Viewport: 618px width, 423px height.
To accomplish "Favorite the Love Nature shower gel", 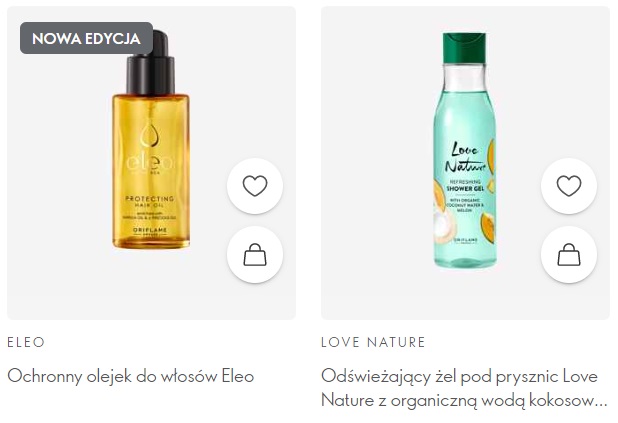I will [569, 186].
